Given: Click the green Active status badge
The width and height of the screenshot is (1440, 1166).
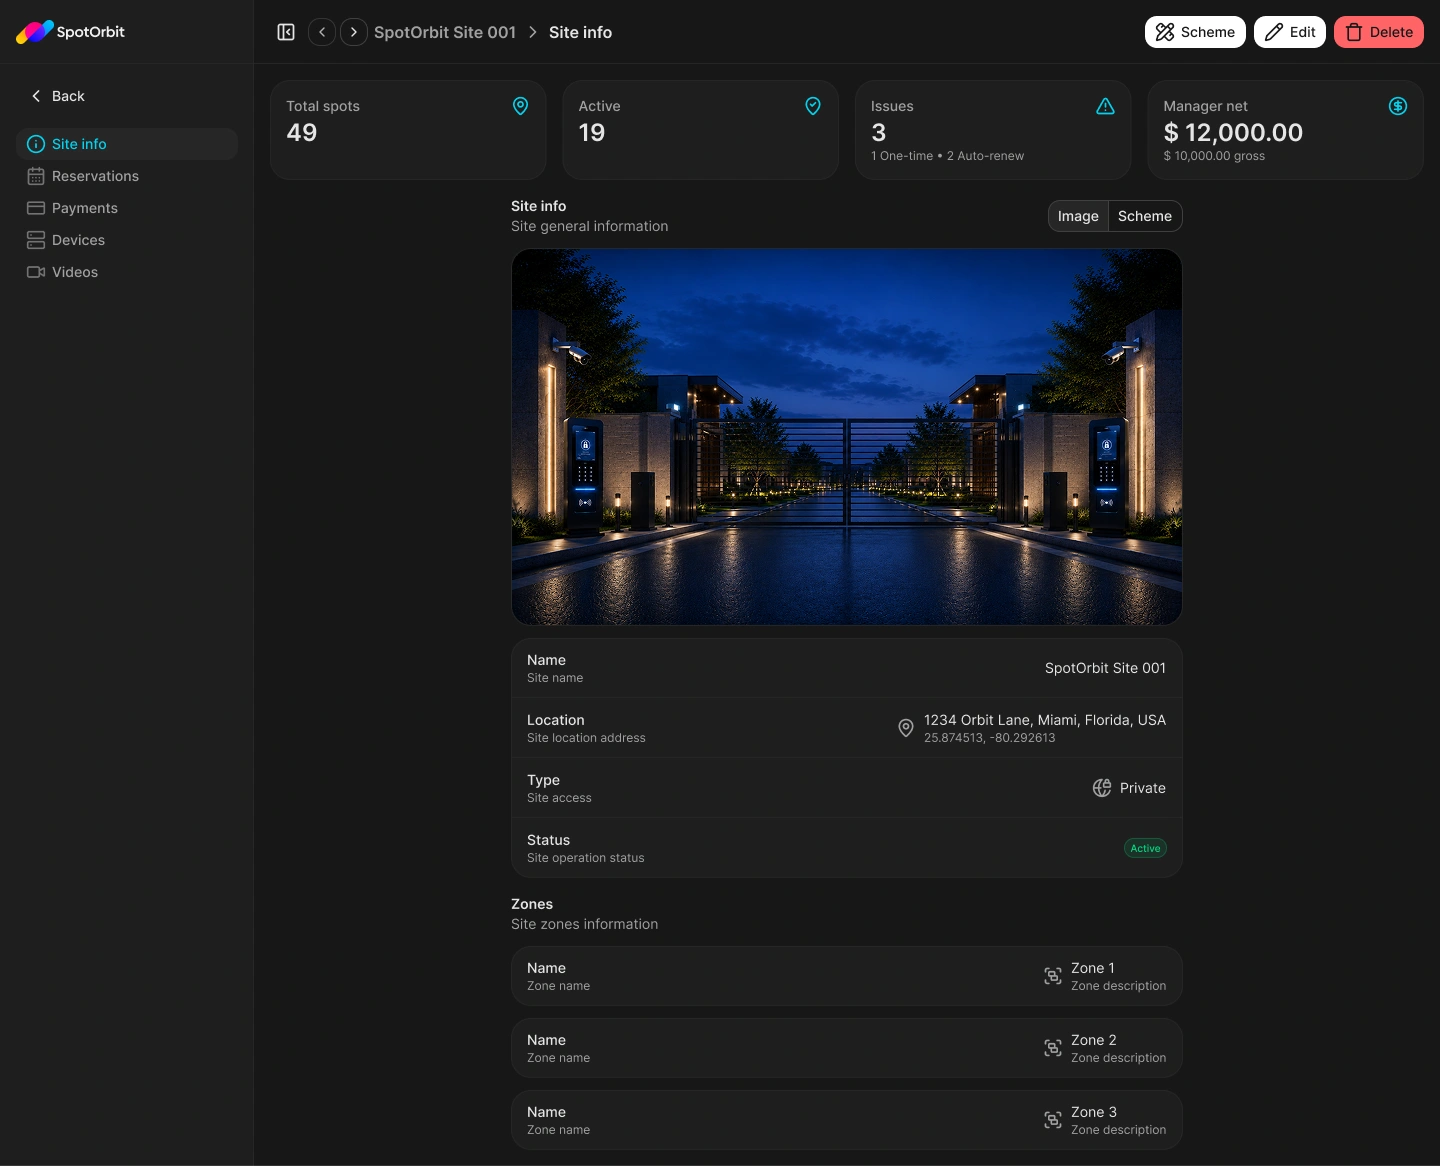Looking at the screenshot, I should 1145,848.
